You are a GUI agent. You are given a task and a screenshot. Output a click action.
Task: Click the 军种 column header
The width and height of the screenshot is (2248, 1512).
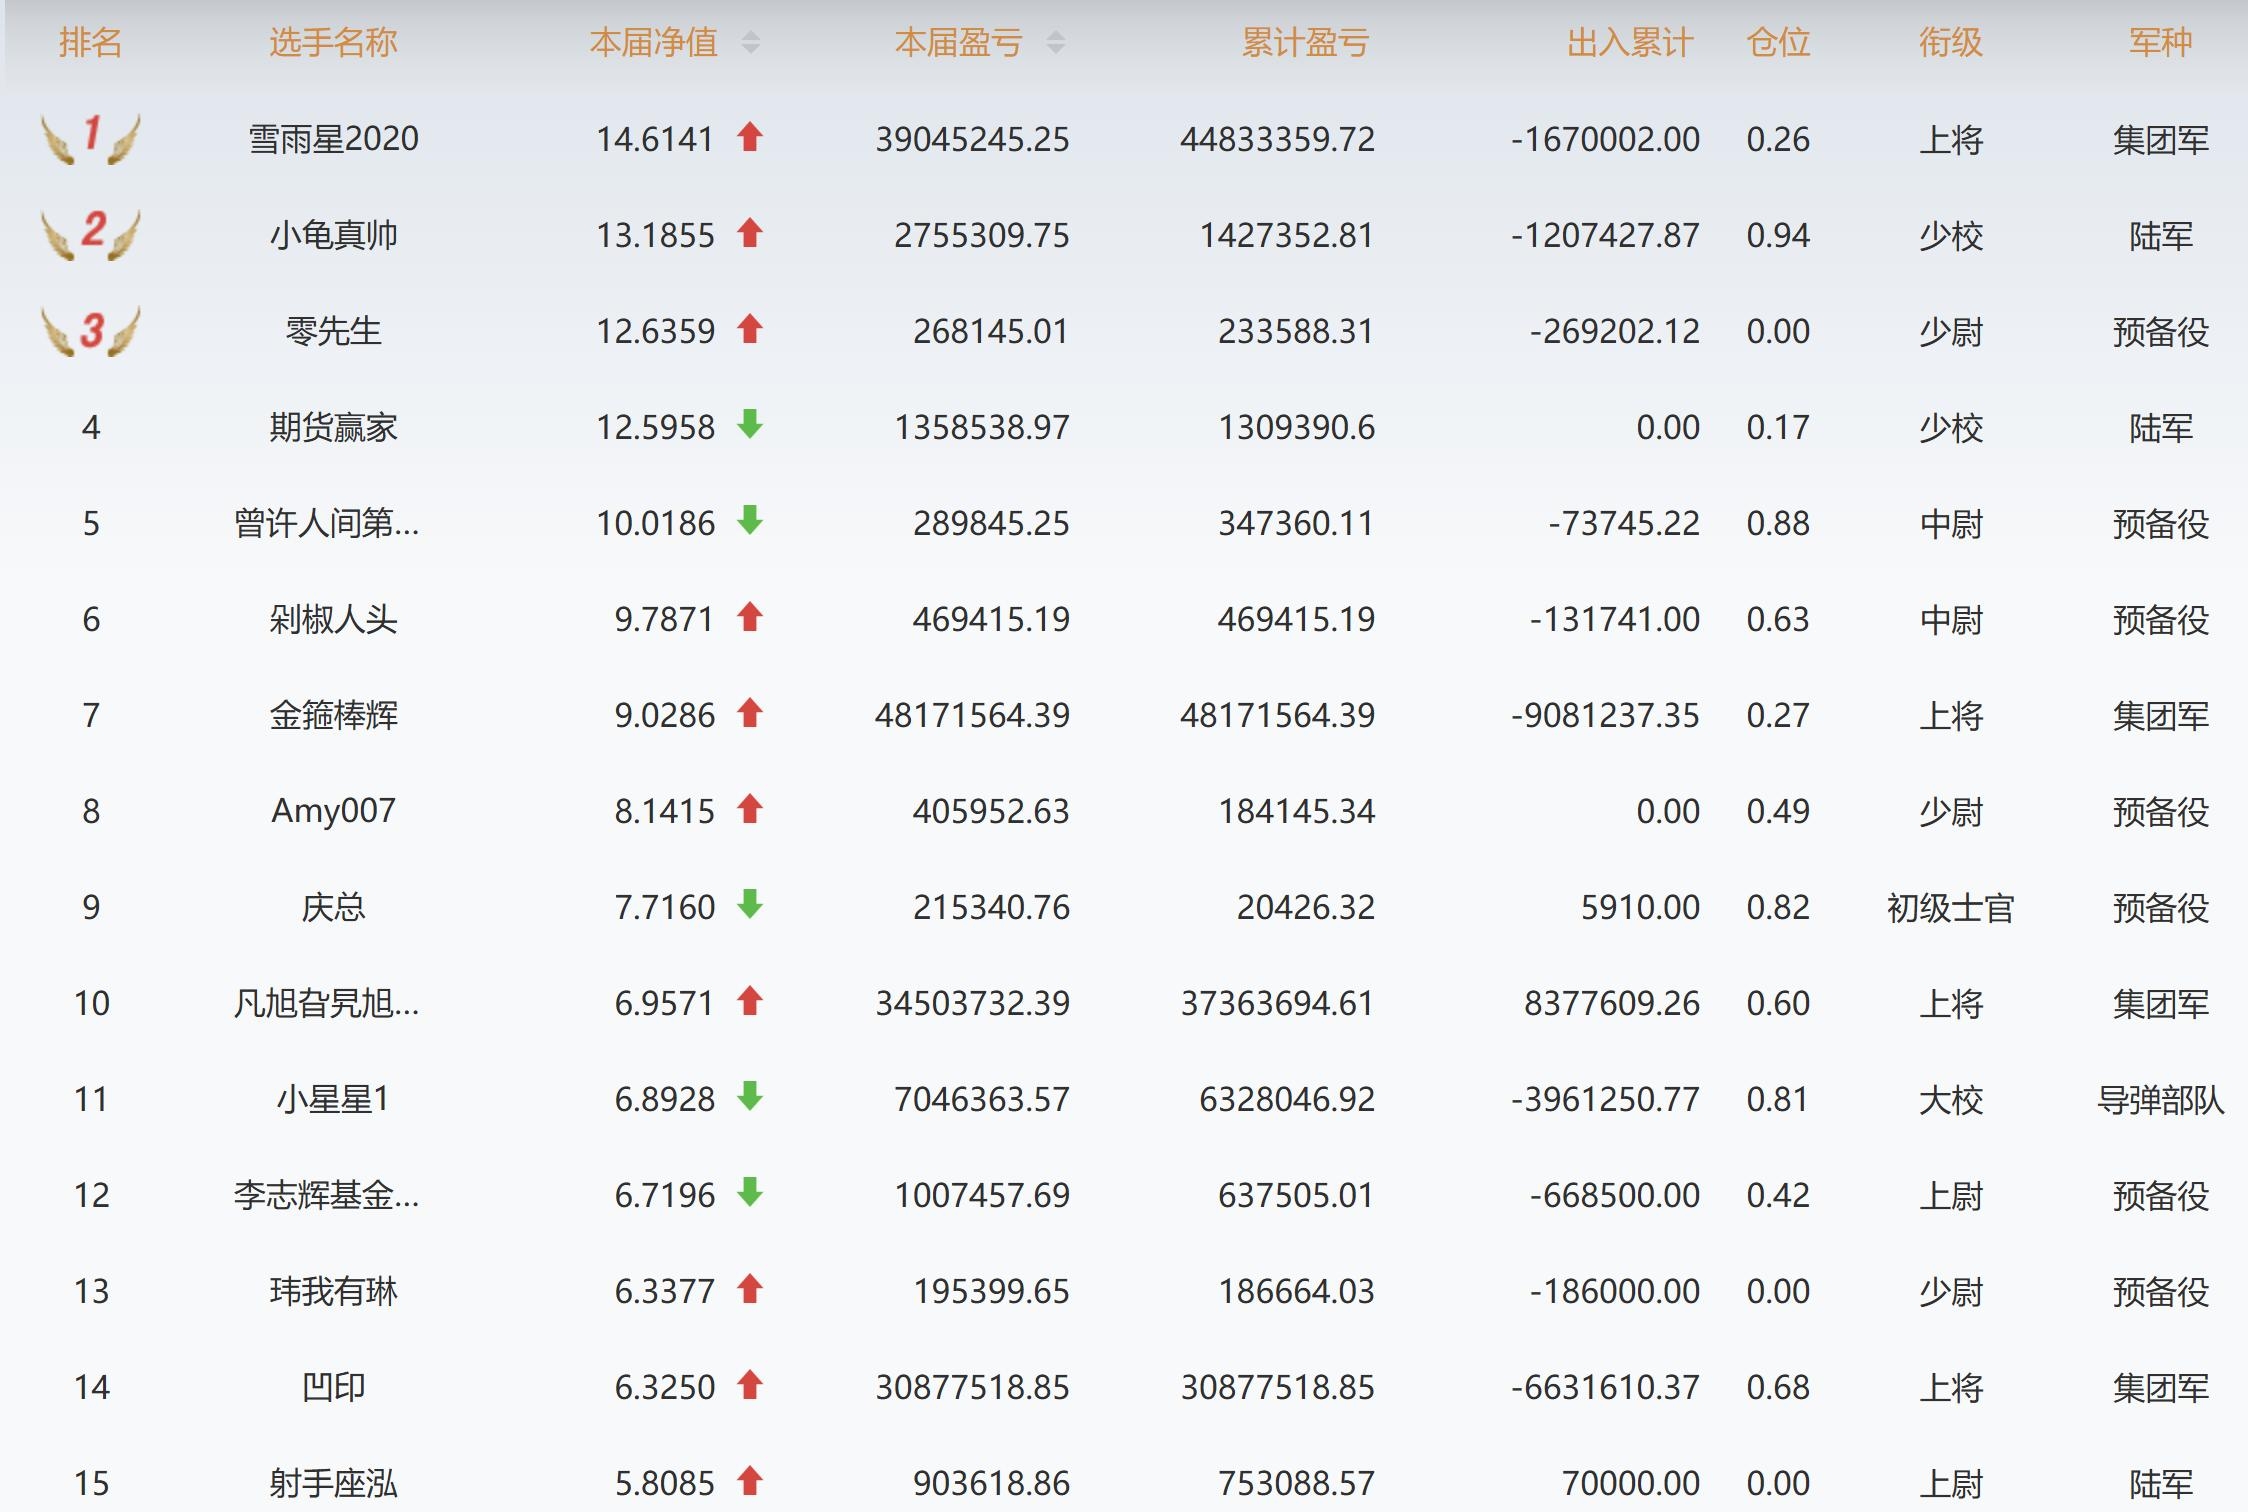click(x=2160, y=43)
